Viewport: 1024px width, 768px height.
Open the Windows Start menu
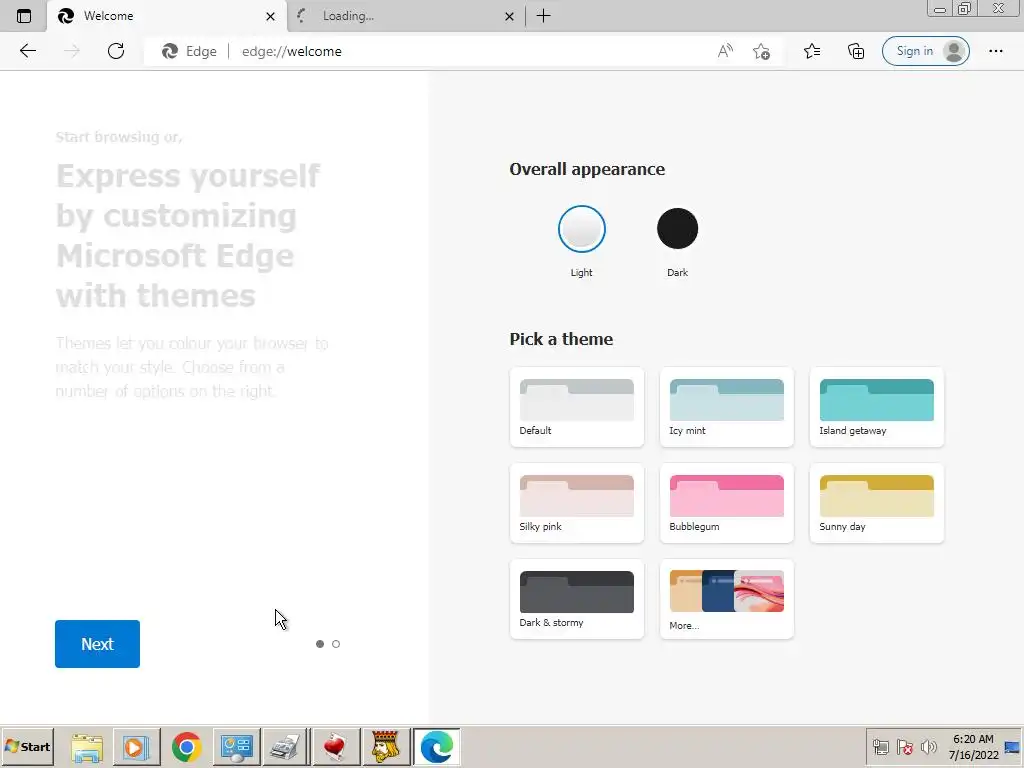(x=27, y=746)
